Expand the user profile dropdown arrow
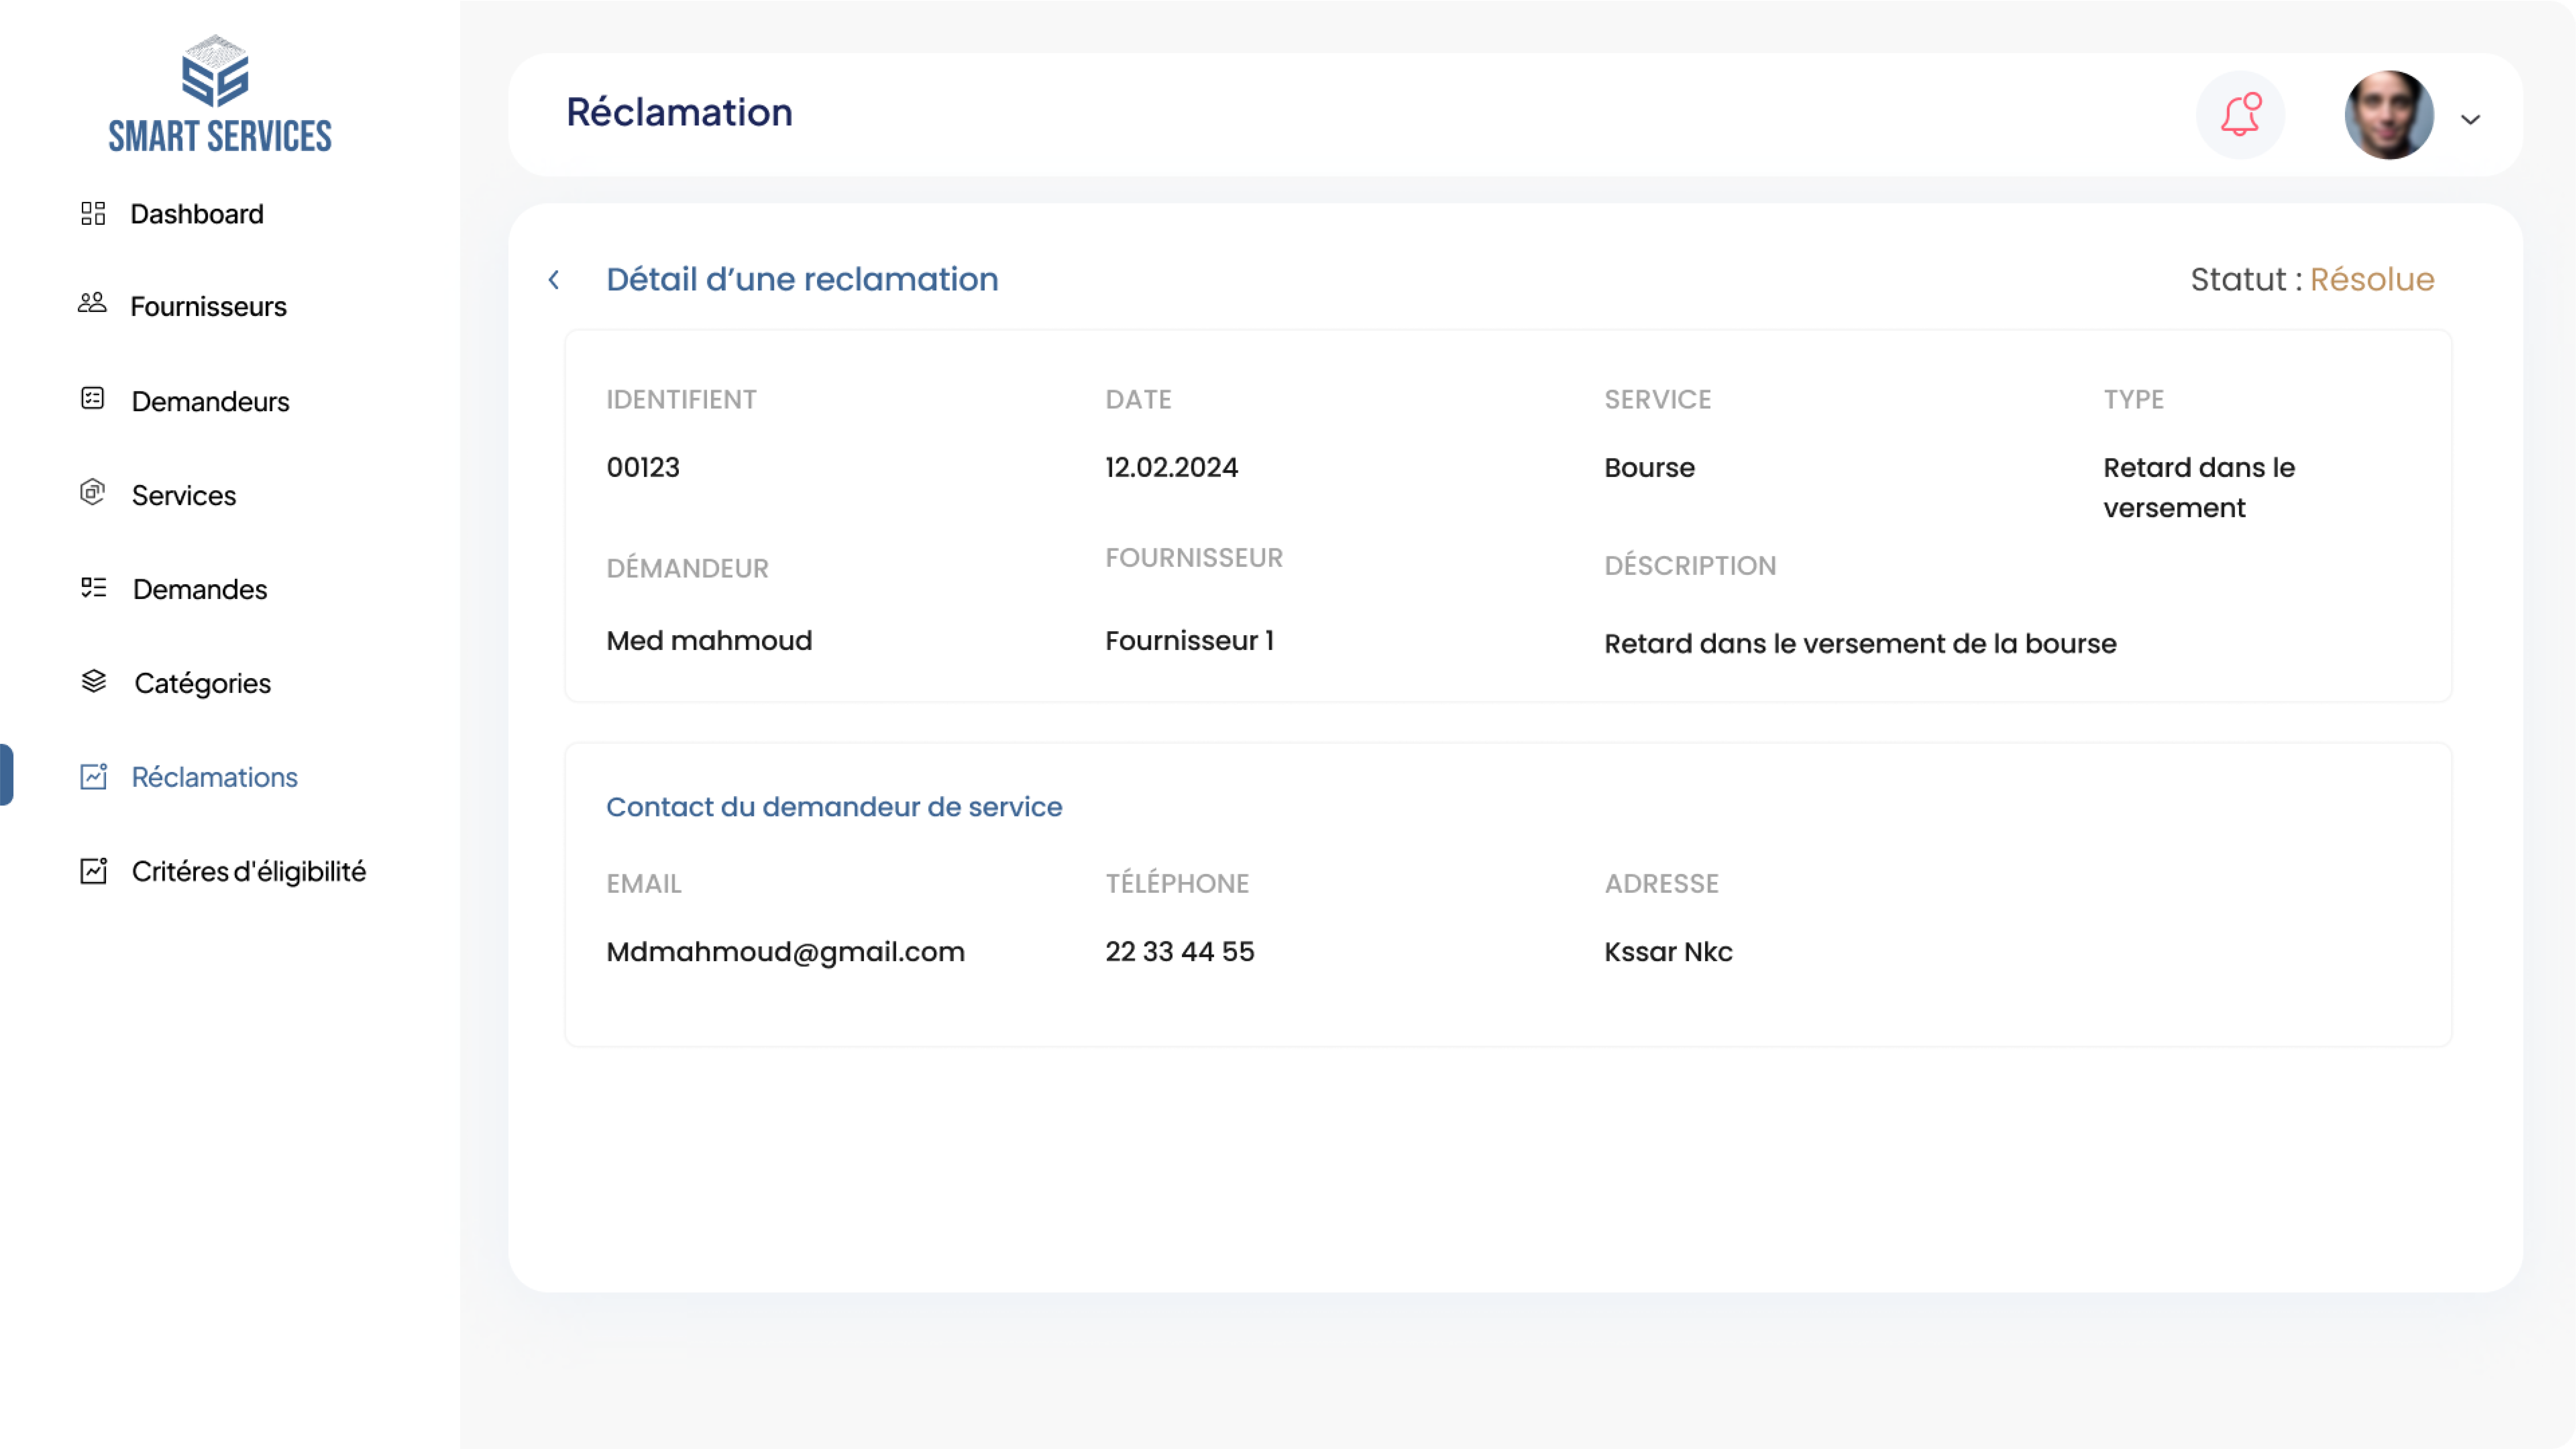Screen dimensions: 2576x1449 click(2470, 120)
